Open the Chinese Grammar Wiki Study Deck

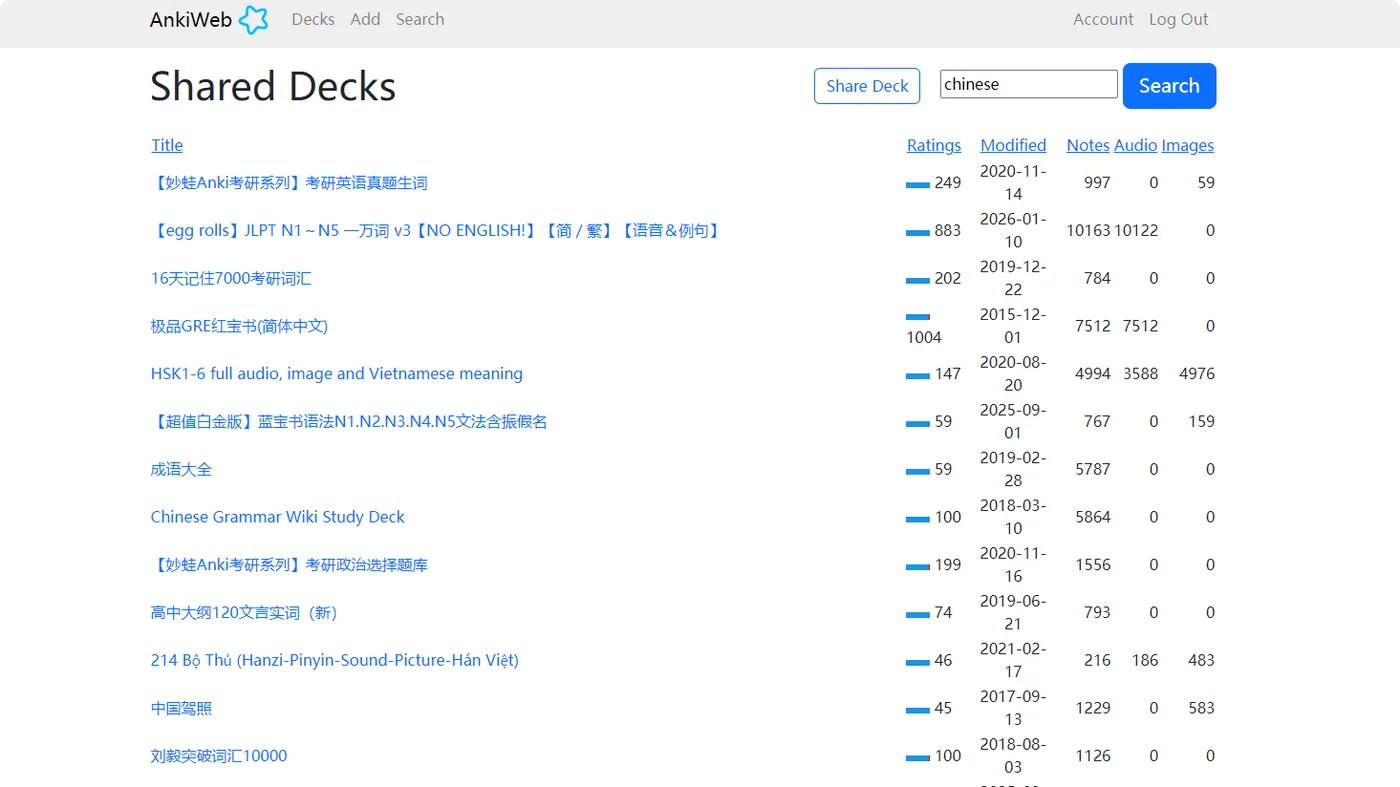point(278,517)
